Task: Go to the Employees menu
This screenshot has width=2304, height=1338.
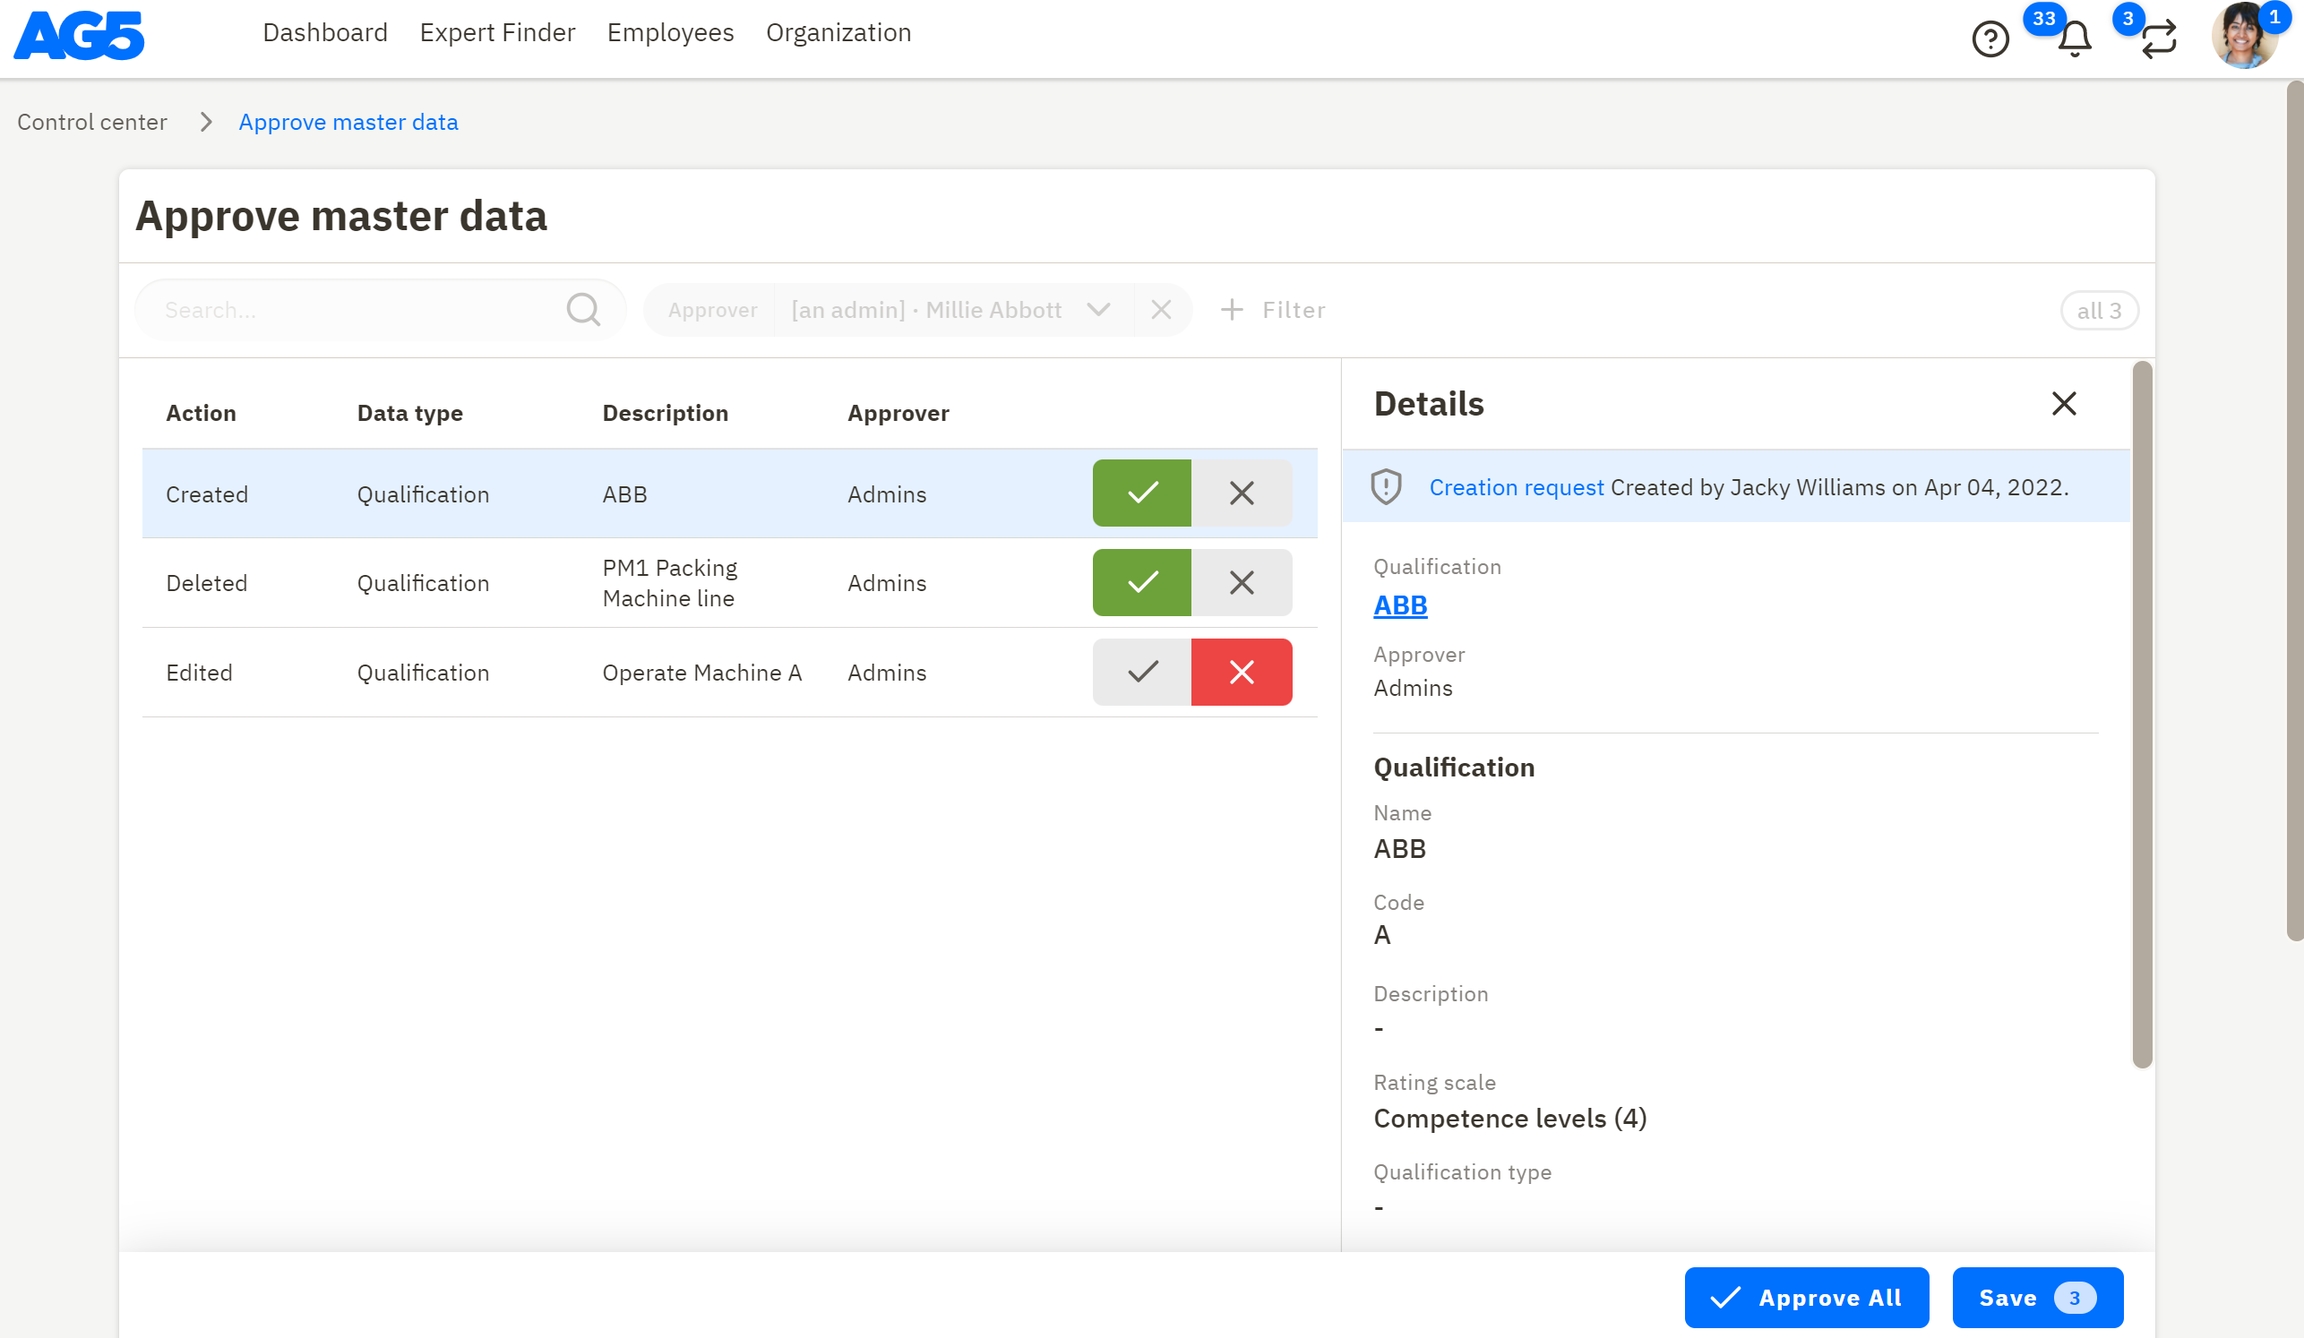Action: [x=670, y=33]
